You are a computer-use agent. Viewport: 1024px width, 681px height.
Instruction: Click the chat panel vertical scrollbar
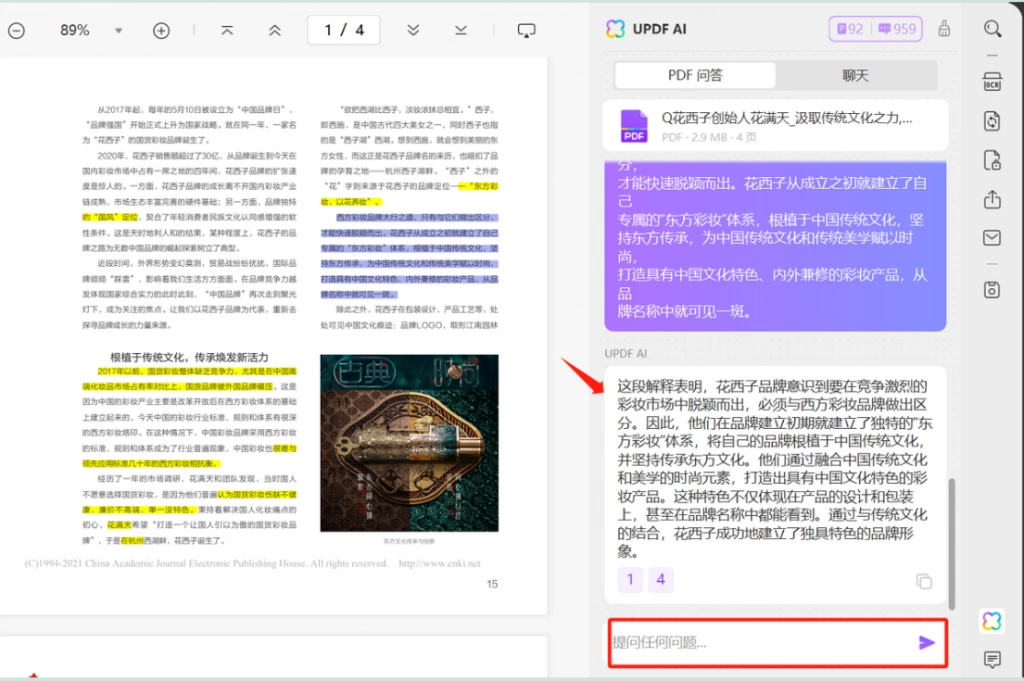point(952,544)
